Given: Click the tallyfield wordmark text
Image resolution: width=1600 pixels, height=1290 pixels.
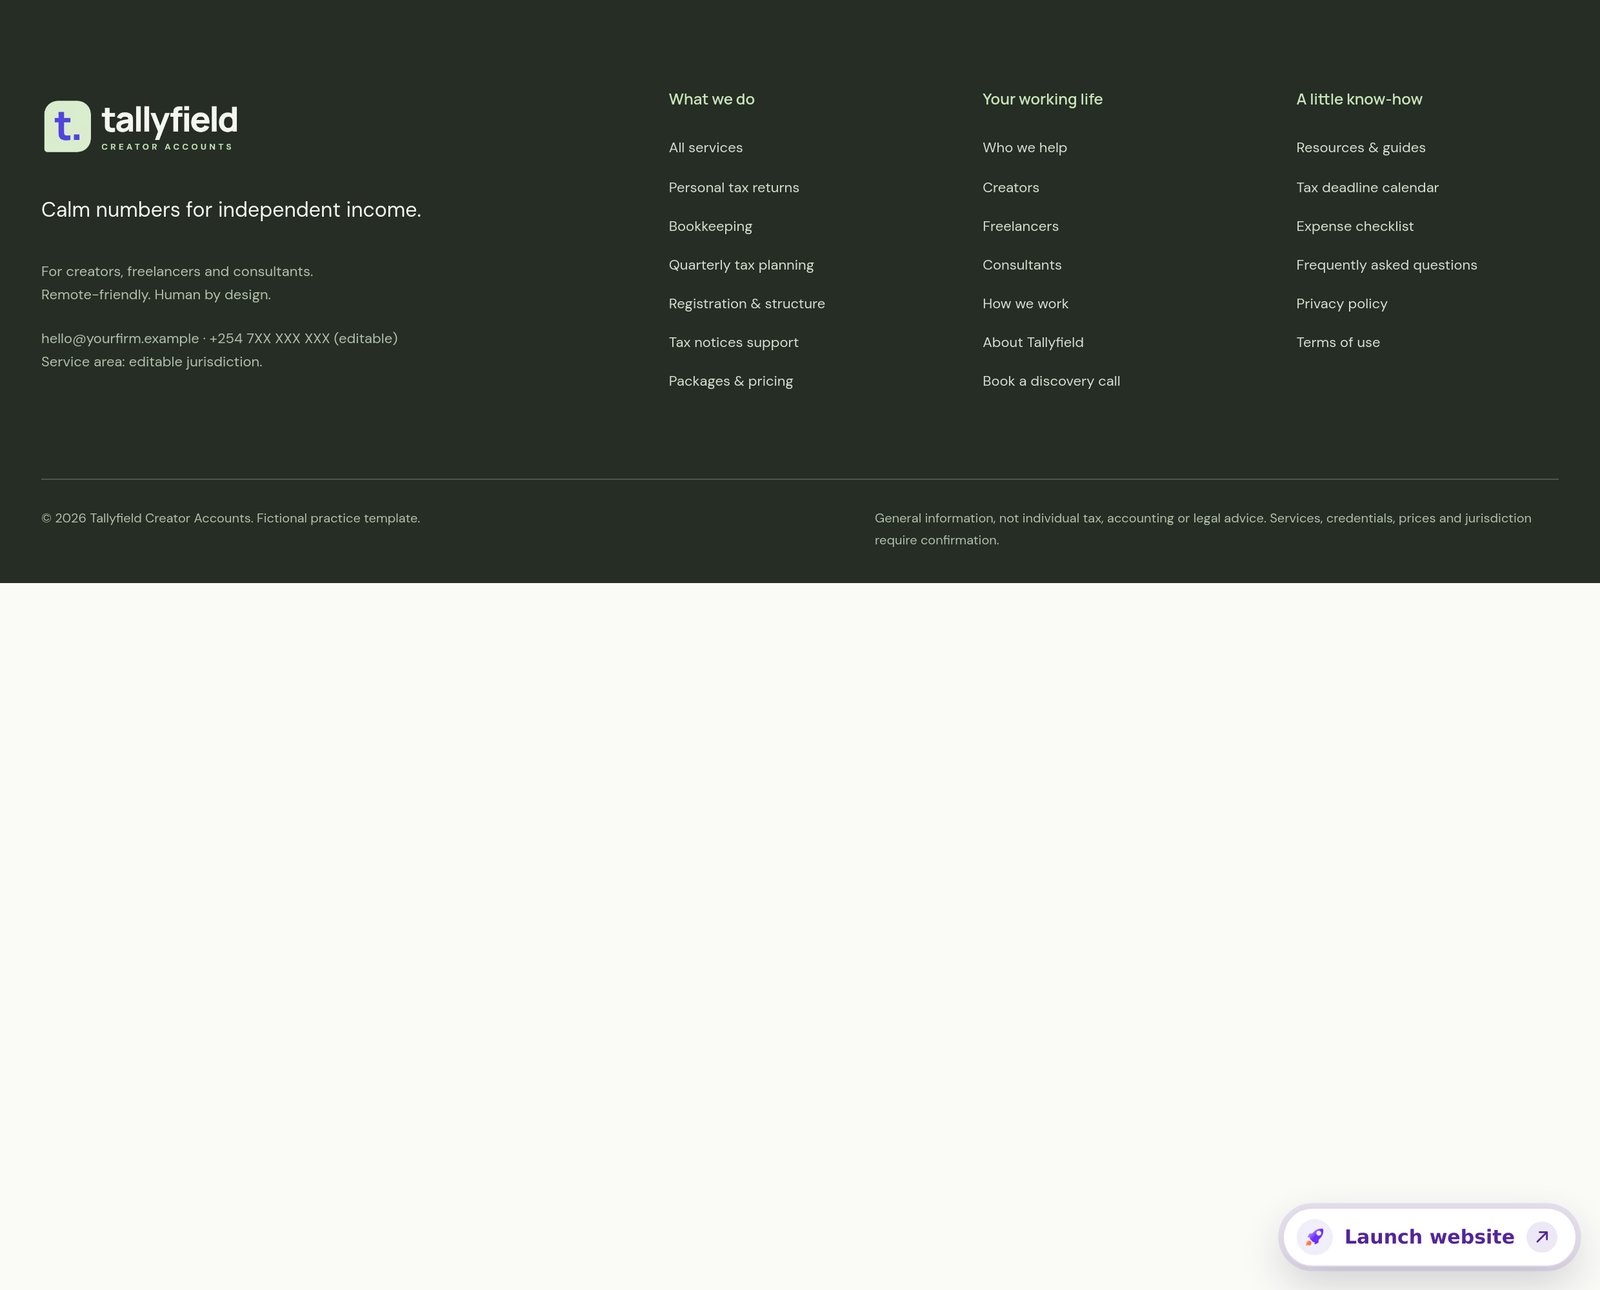Looking at the screenshot, I should tap(170, 120).
